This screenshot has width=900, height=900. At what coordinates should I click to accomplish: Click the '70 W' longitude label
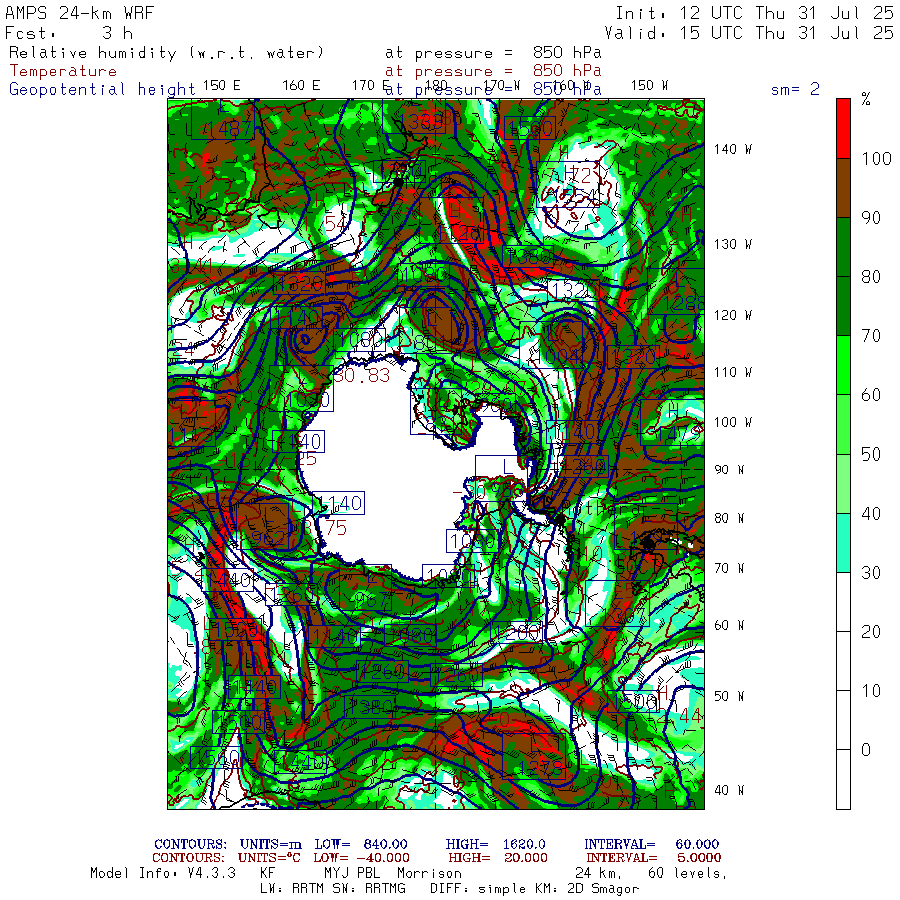click(x=729, y=568)
